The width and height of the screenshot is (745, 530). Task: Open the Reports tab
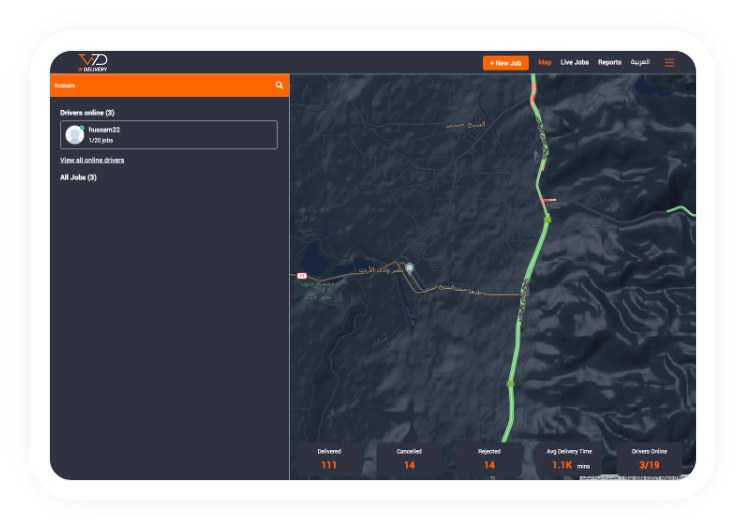tap(610, 62)
